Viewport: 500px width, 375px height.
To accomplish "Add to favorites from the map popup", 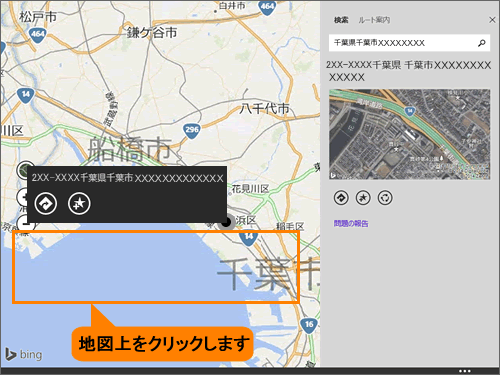I will [x=79, y=203].
